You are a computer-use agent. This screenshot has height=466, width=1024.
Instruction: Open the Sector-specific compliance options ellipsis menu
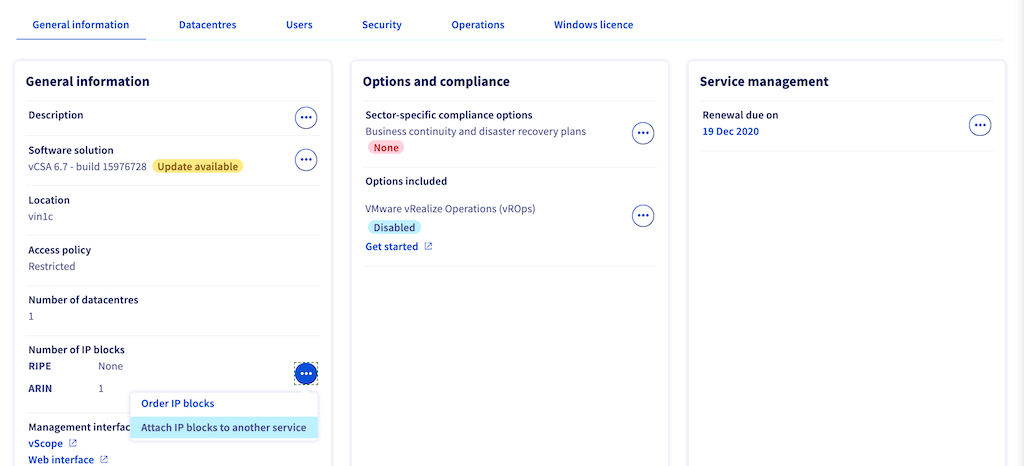pyautogui.click(x=643, y=133)
